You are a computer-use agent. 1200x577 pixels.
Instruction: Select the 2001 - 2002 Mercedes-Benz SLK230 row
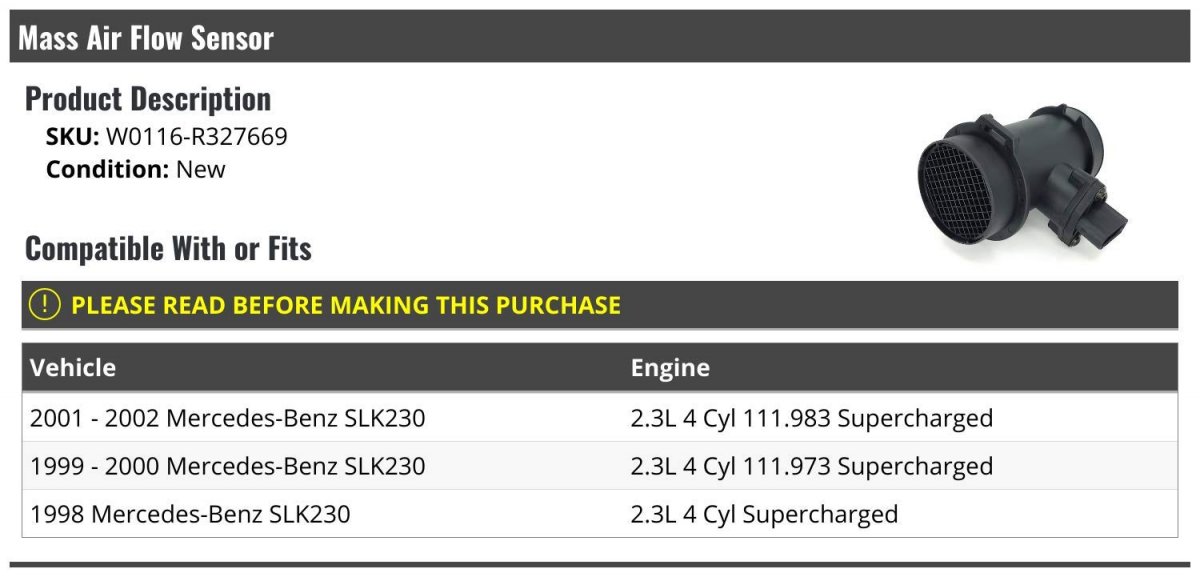point(600,418)
